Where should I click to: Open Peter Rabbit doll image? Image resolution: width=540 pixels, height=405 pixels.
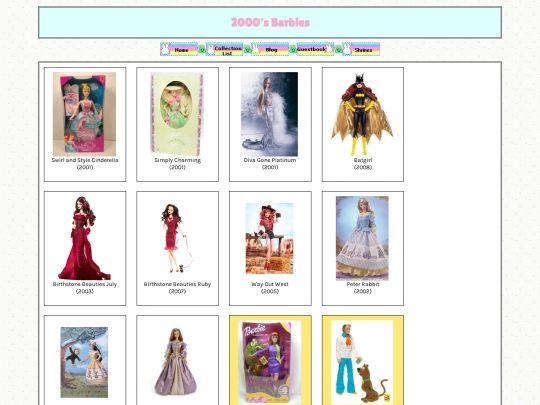(x=362, y=238)
